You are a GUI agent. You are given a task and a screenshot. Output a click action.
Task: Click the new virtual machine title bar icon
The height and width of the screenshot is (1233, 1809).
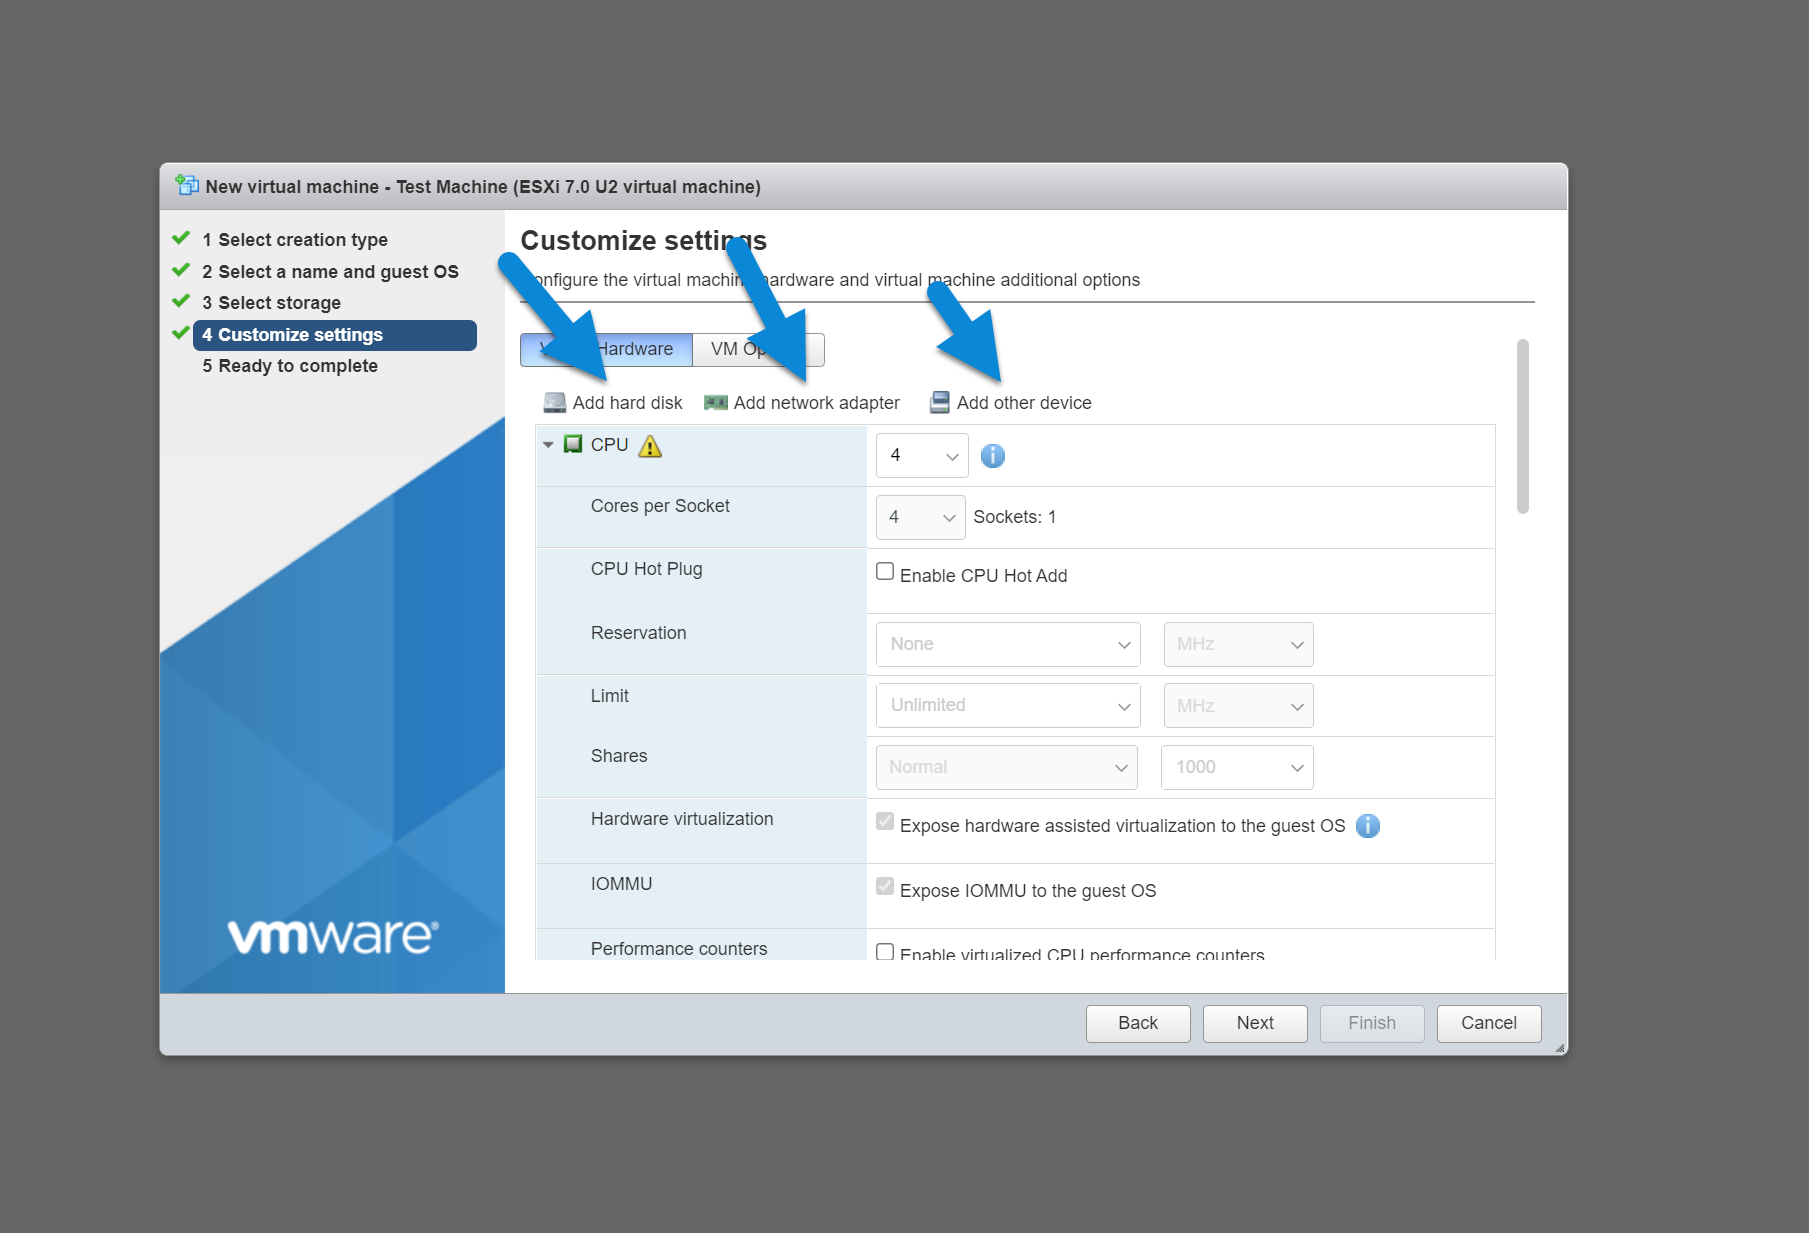point(186,185)
